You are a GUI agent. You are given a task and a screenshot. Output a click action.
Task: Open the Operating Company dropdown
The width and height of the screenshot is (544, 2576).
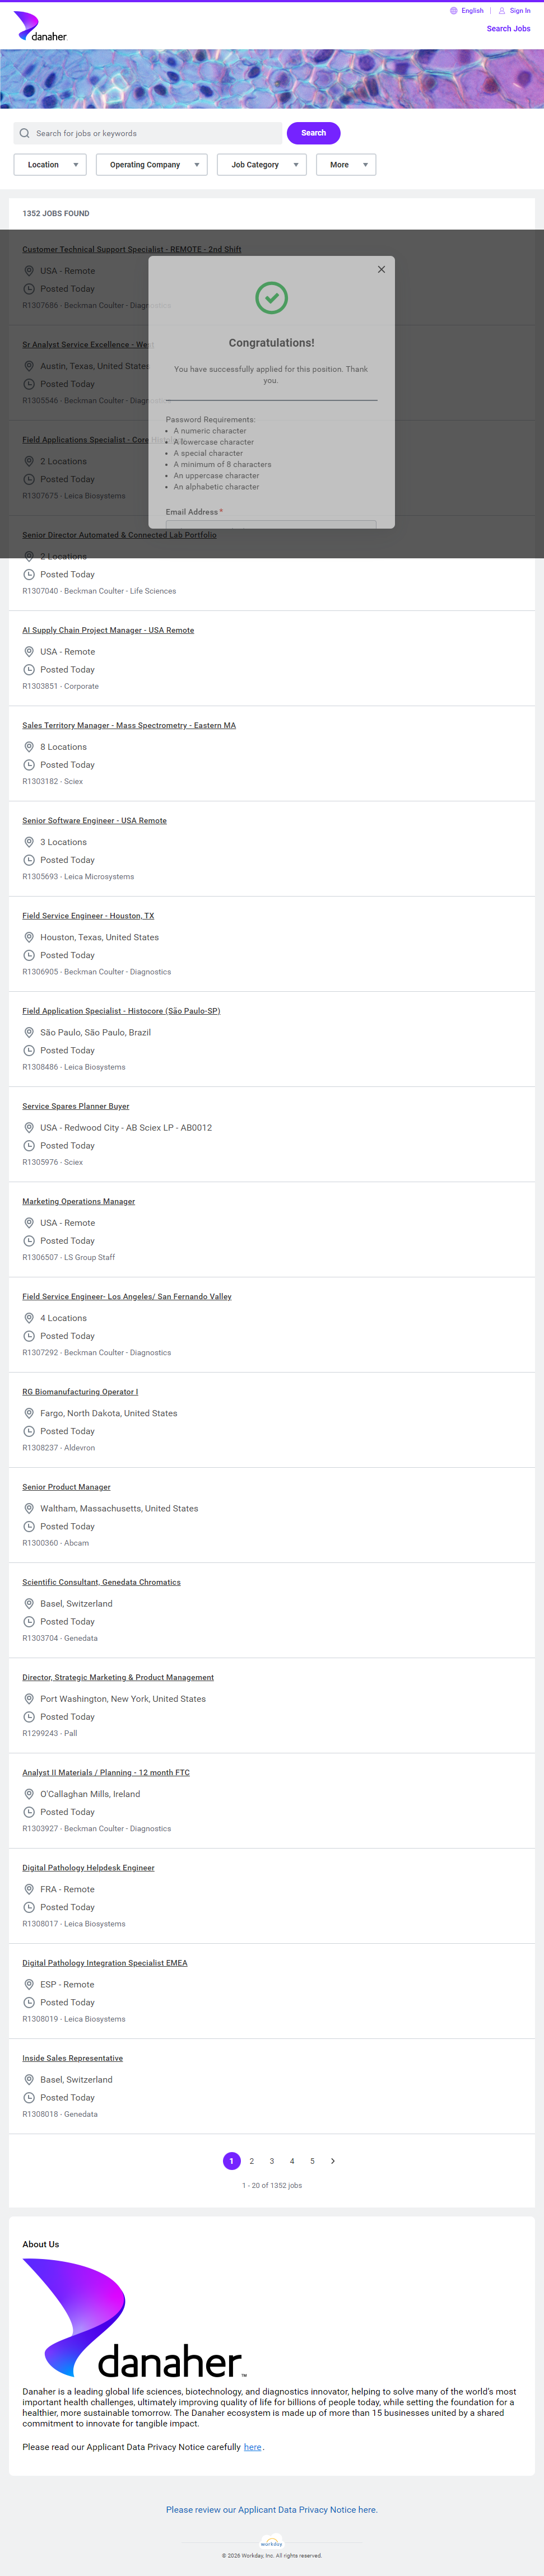[151, 165]
